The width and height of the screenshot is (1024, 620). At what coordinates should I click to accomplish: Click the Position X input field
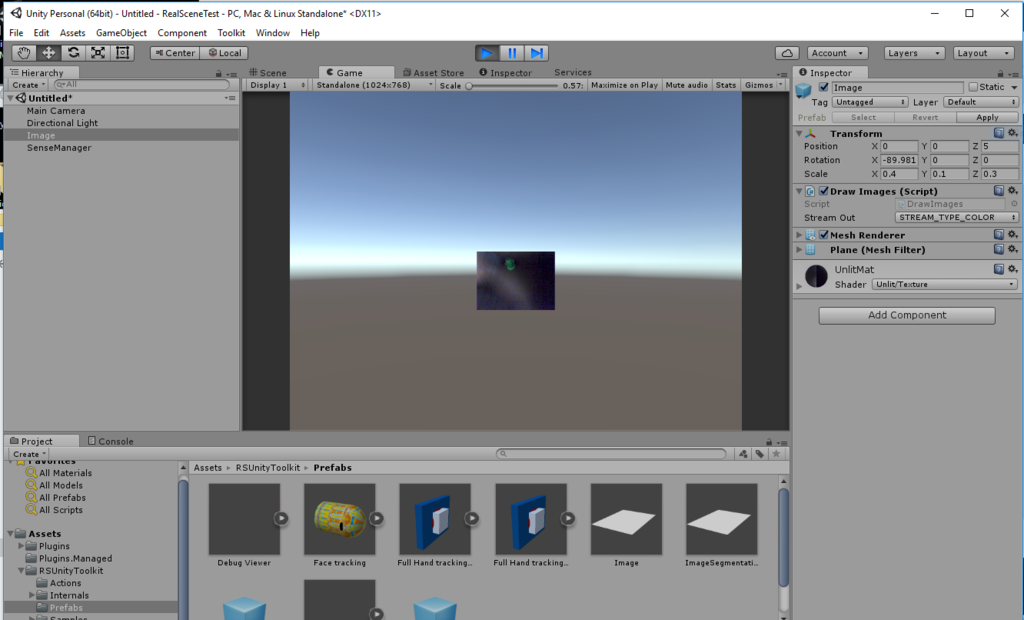tap(899, 146)
